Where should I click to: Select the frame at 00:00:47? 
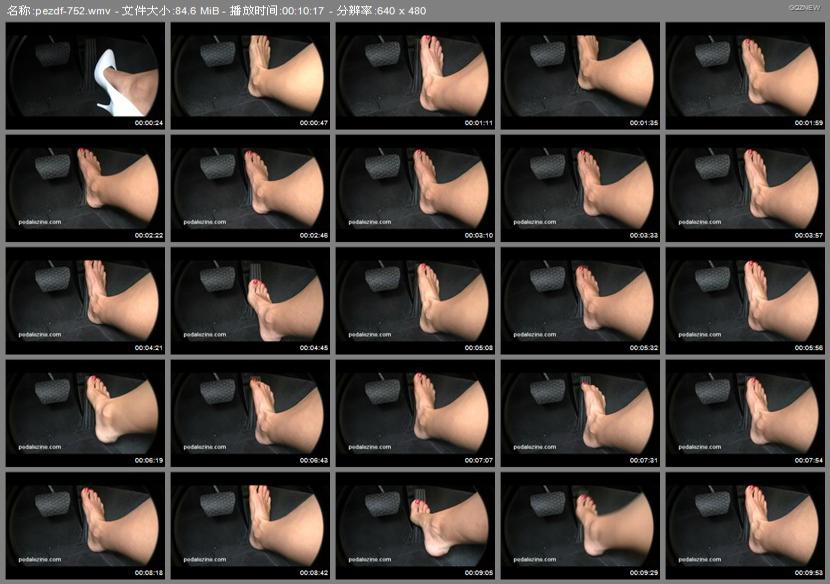pos(250,75)
